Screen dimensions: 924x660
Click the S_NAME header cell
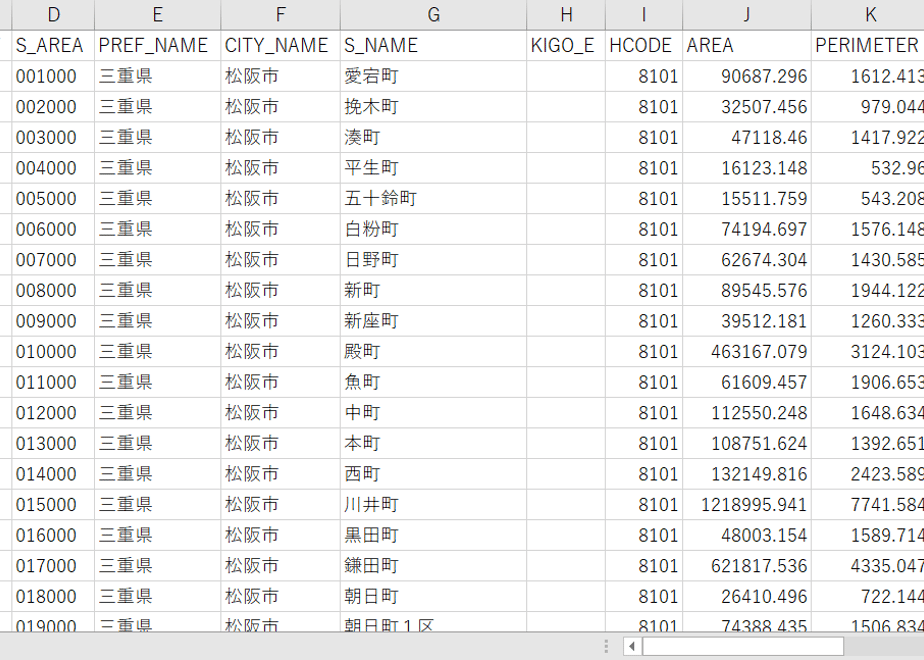pos(433,45)
